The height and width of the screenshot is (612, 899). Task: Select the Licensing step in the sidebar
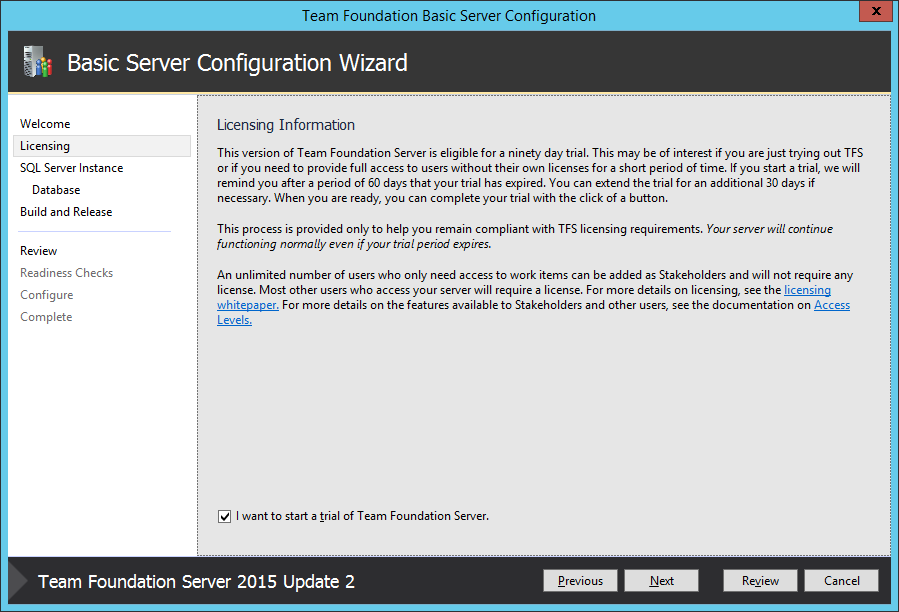[x=102, y=146]
